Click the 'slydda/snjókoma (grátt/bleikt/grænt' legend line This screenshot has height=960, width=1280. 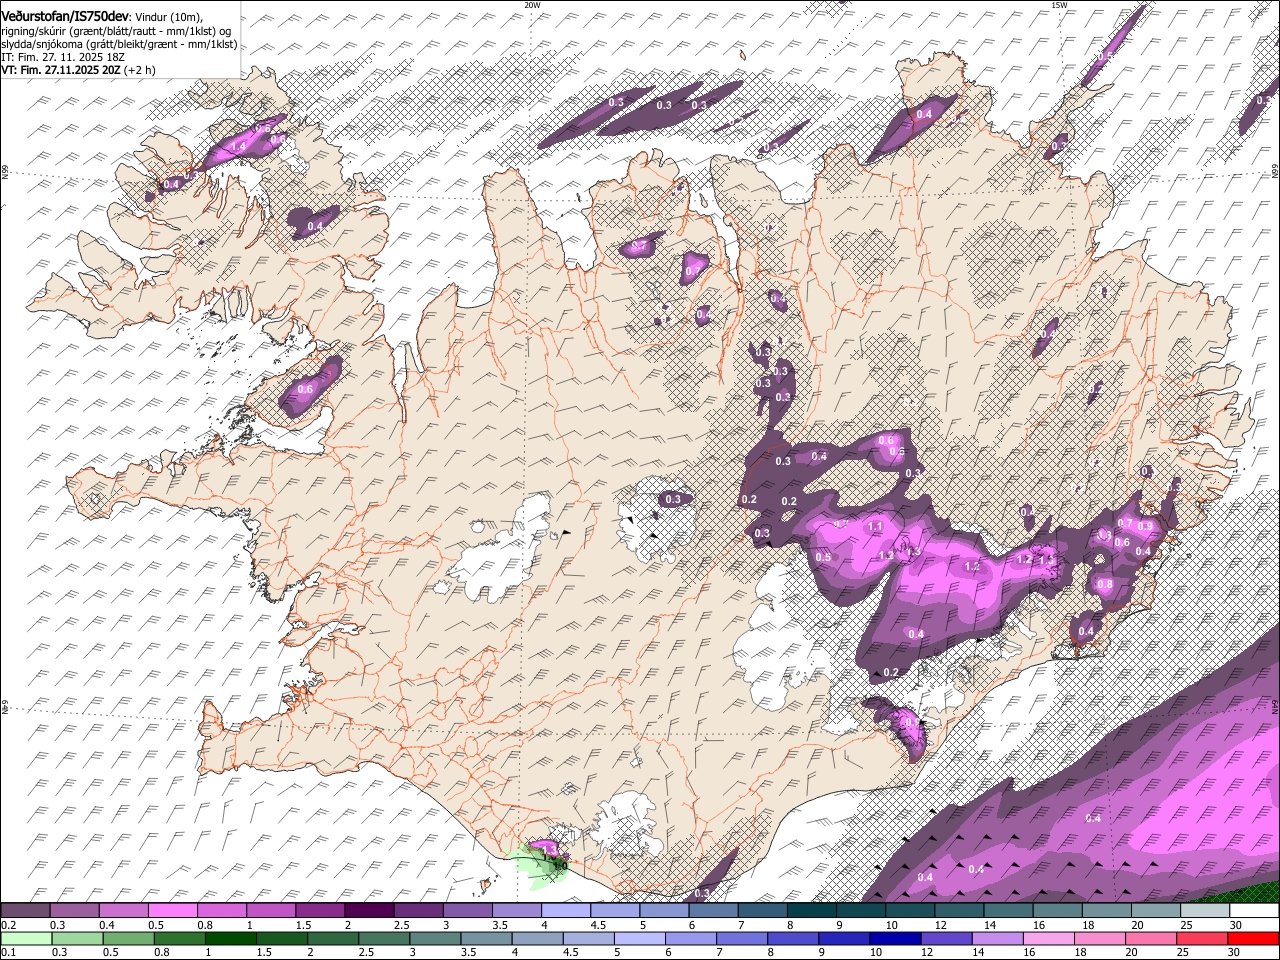[x=119, y=44]
